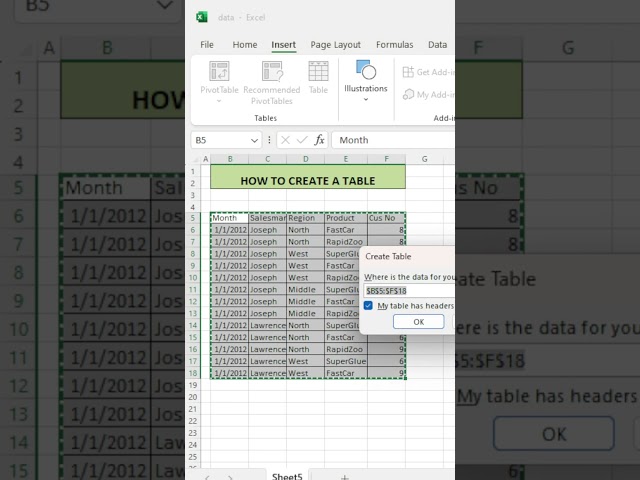Click the SuperGlue cell in row 17
The width and height of the screenshot is (640, 480).
click(346, 361)
